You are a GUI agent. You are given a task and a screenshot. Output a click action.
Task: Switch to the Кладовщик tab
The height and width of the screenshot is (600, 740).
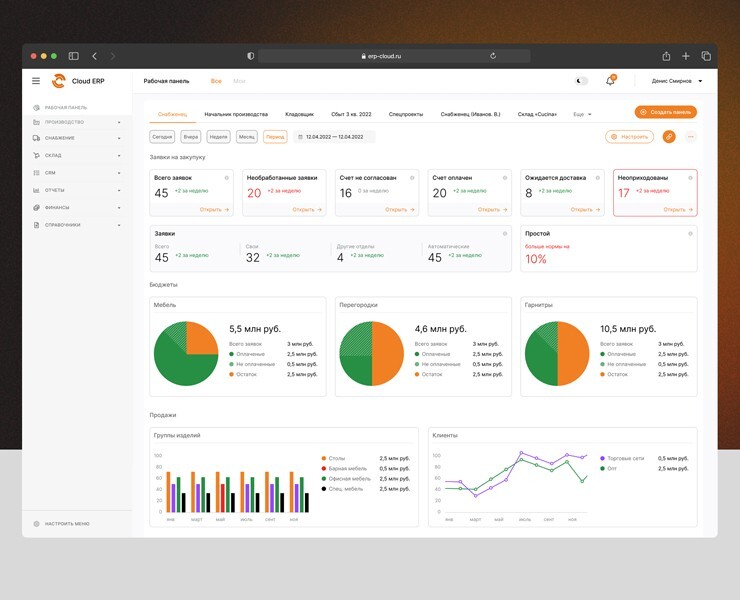[299, 114]
